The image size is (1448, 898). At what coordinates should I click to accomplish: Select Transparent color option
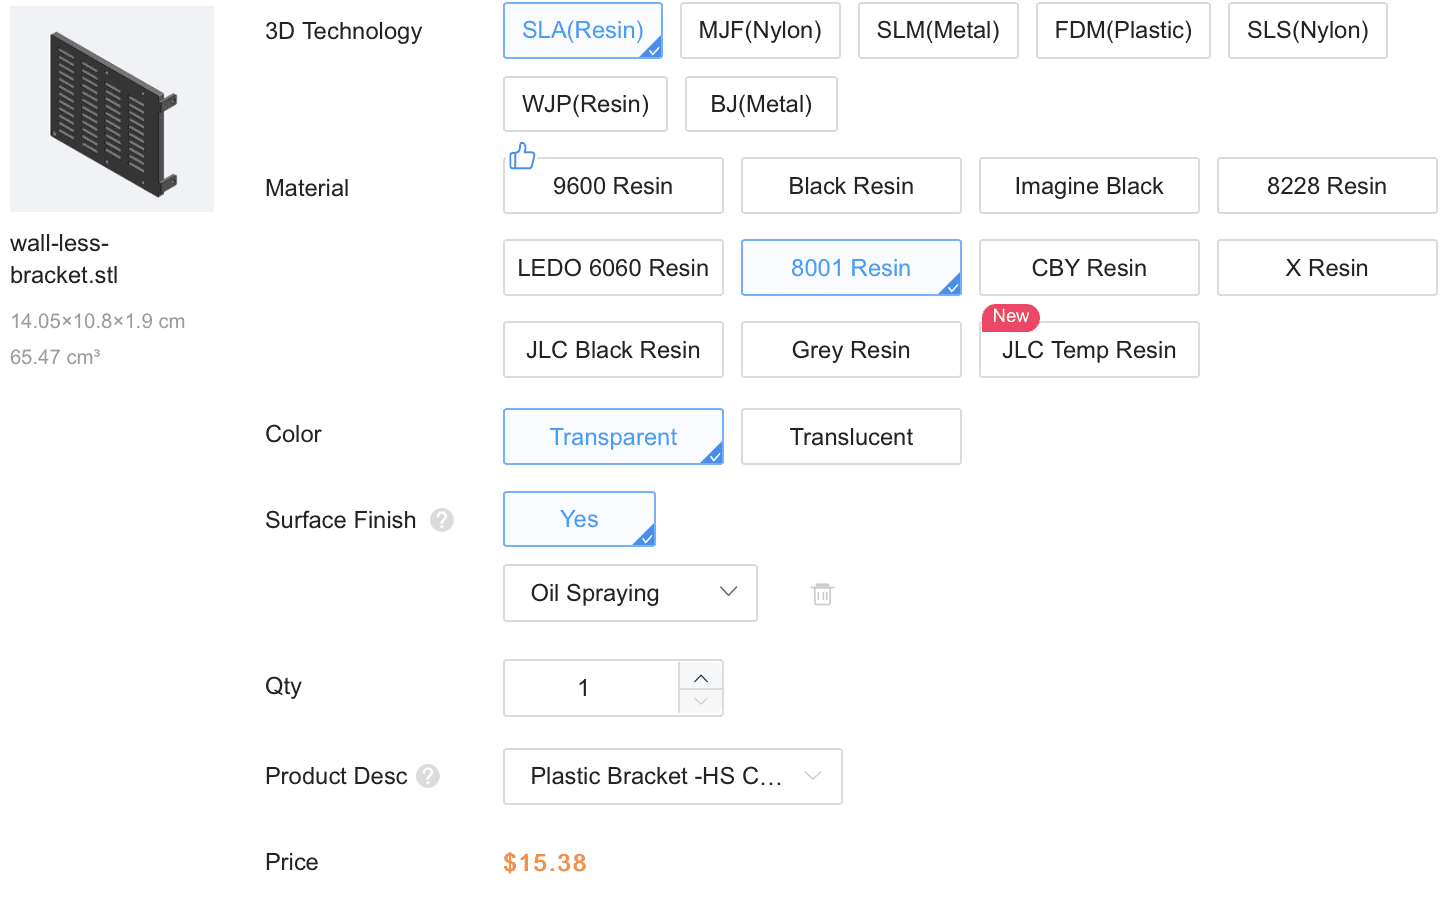coord(613,437)
